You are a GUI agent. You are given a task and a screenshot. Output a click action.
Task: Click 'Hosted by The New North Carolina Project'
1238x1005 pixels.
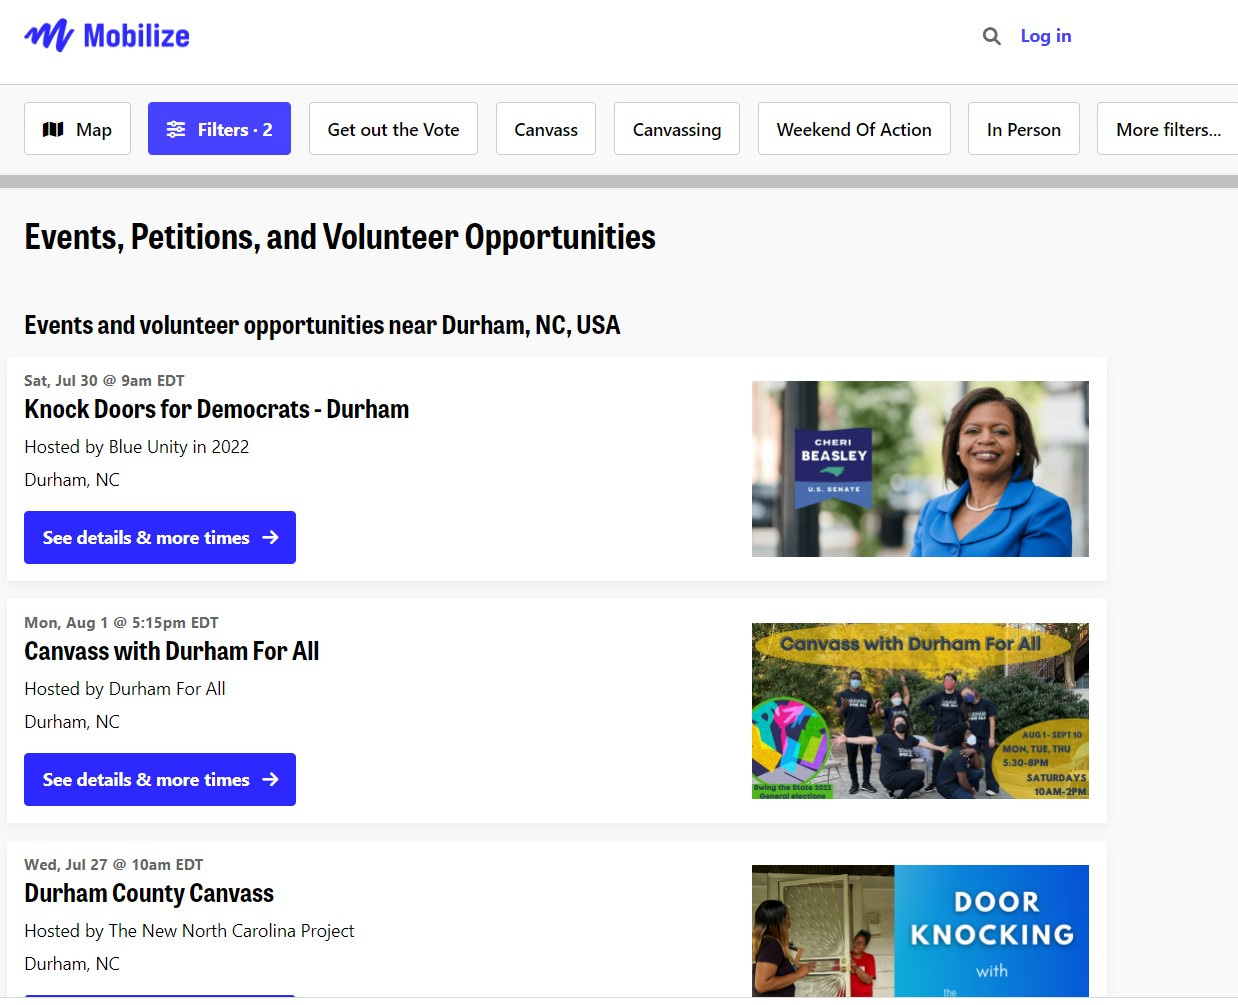[x=189, y=931]
